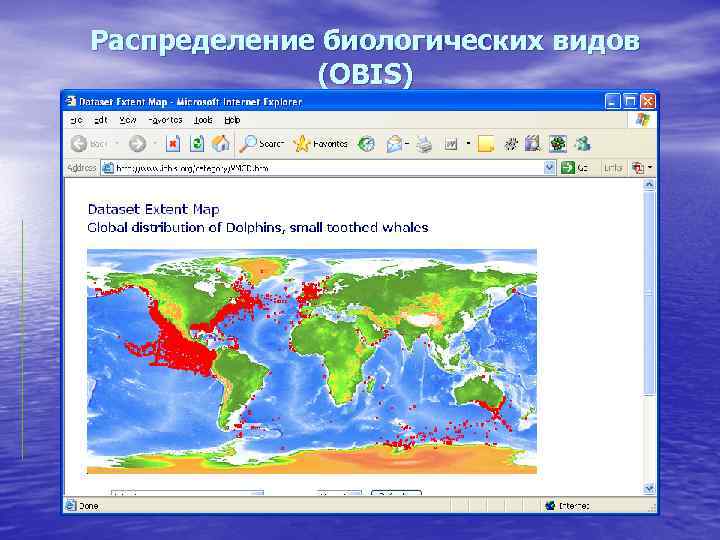Open the PDF icon dropdown arrow
Image resolution: width=720 pixels, height=540 pixels.
pos(650,168)
